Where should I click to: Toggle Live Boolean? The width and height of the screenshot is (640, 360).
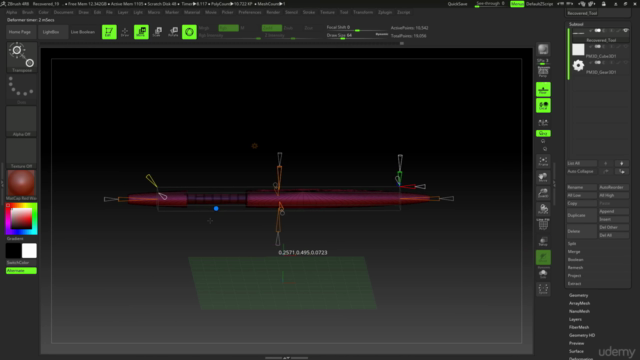coord(82,32)
